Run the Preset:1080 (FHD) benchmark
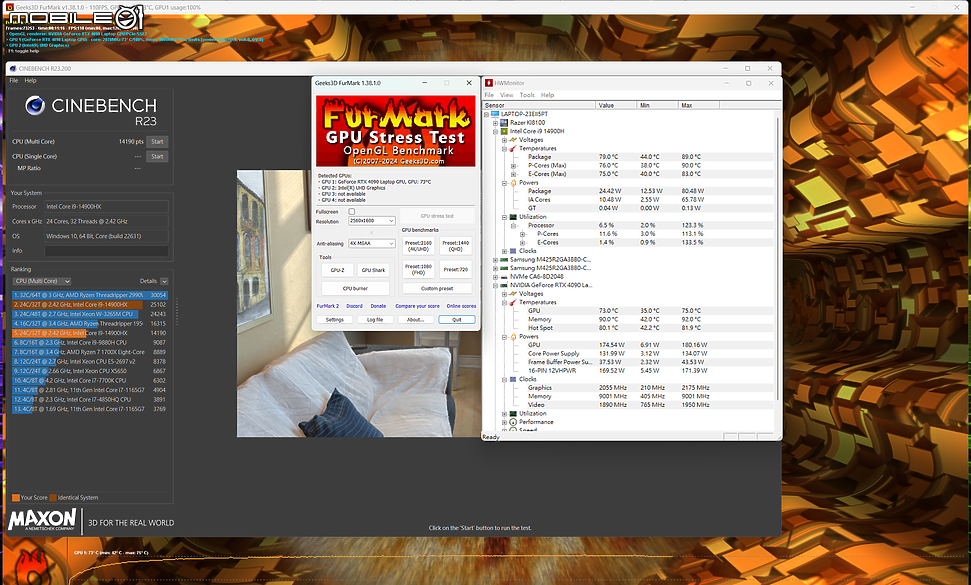Viewport: 971px width, 585px height. point(418,269)
